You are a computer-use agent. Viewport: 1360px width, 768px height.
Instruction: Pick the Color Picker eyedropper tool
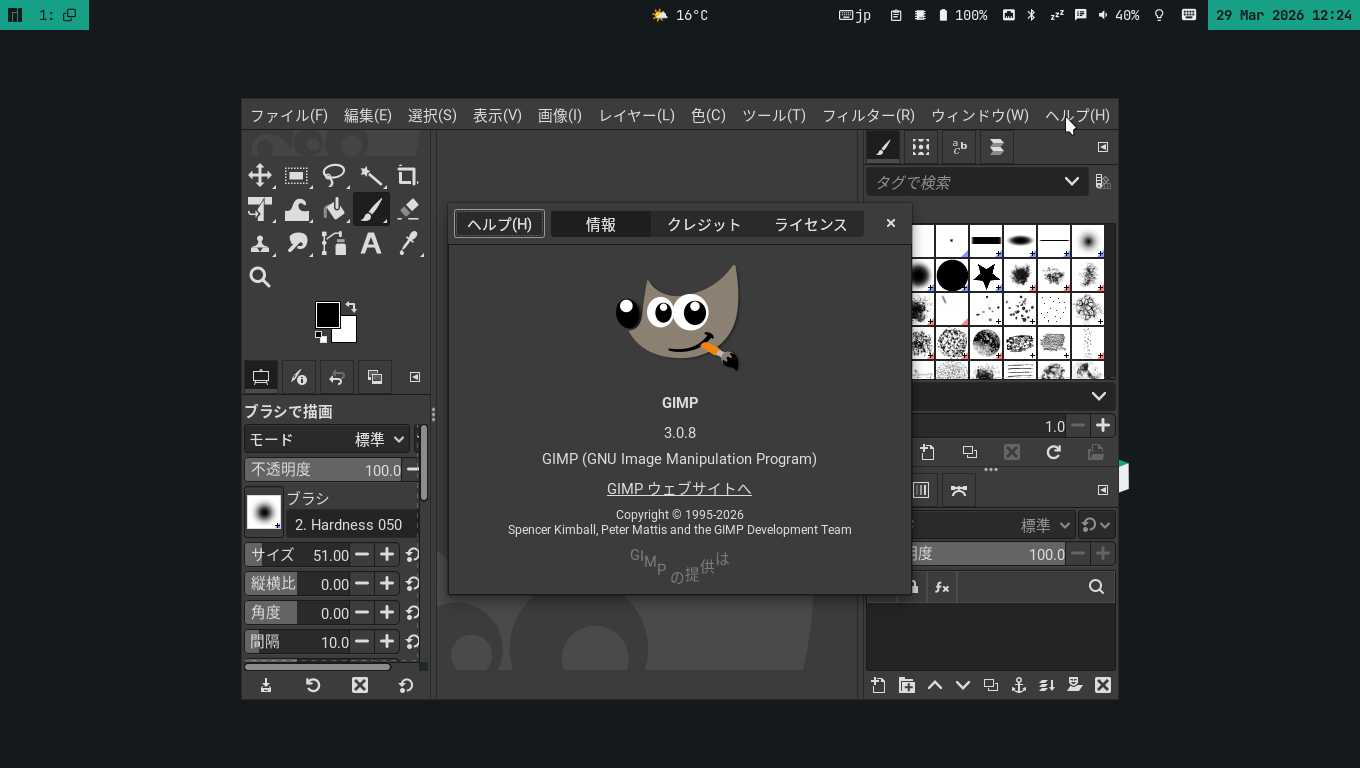[407, 244]
